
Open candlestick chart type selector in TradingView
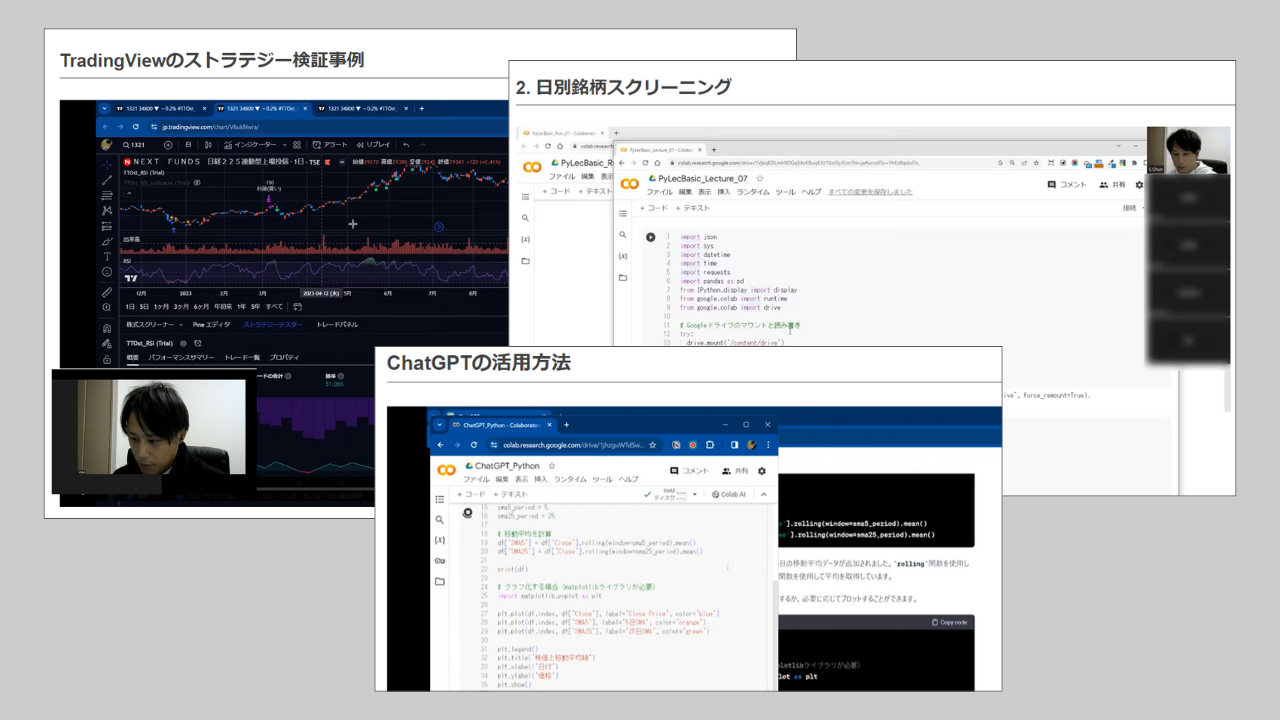point(208,145)
